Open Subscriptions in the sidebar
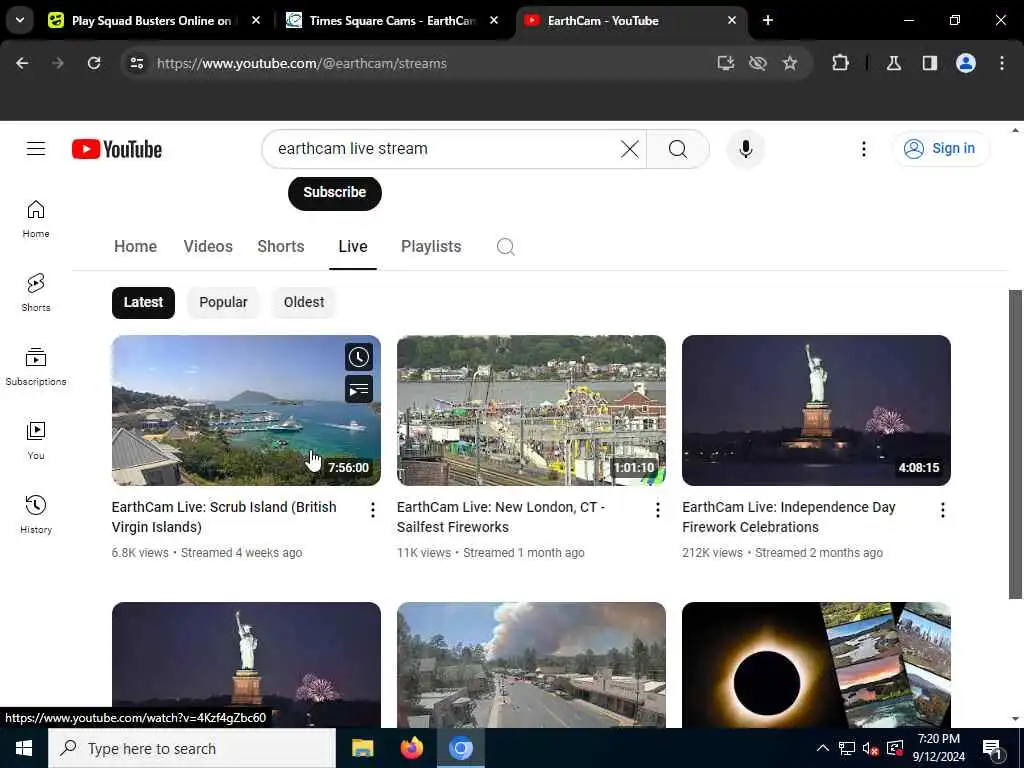This screenshot has height=768, width=1024. [x=36, y=367]
